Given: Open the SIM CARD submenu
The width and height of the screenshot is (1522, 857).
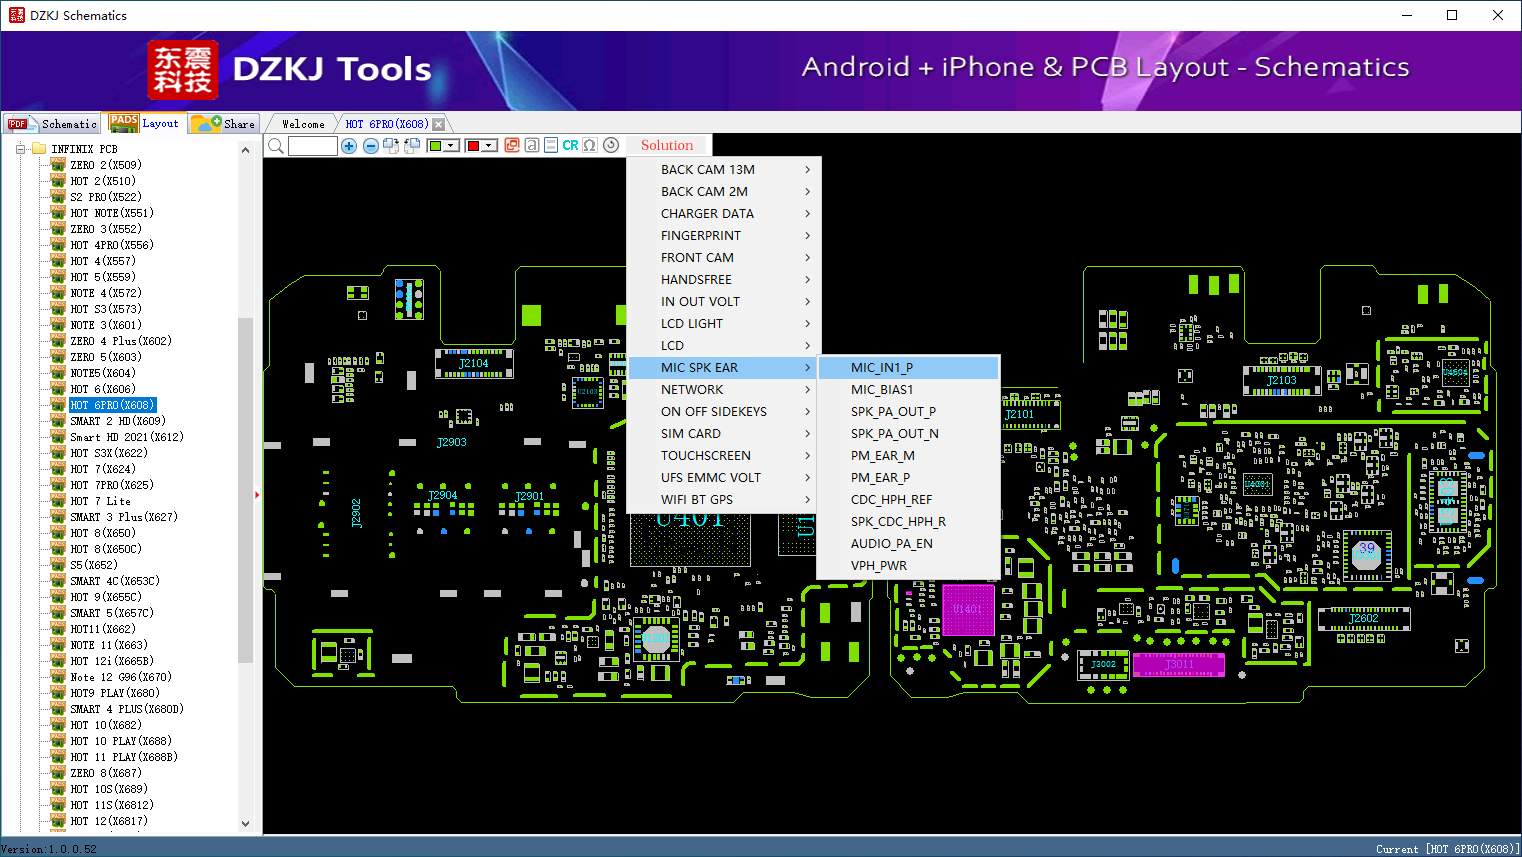Looking at the screenshot, I should pyautogui.click(x=724, y=434).
